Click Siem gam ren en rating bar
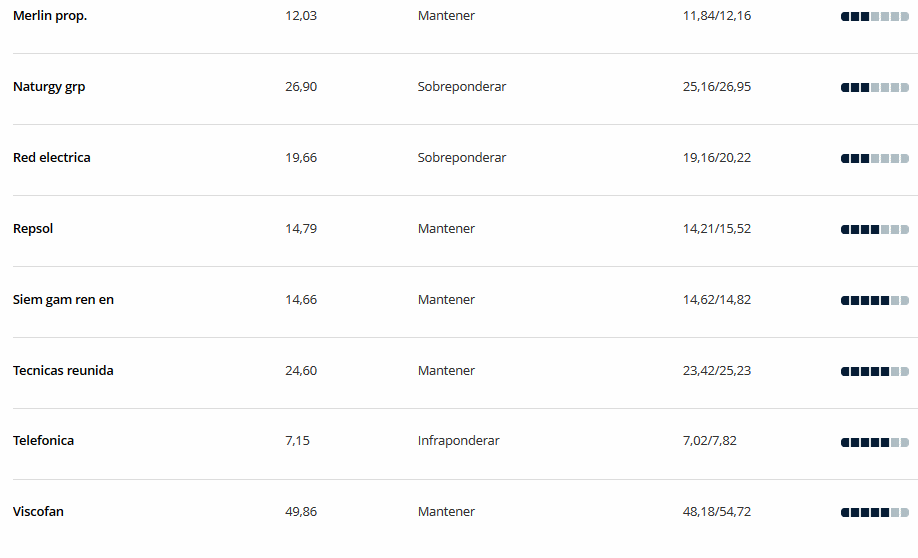This screenshot has width=918, height=558. tap(875, 300)
